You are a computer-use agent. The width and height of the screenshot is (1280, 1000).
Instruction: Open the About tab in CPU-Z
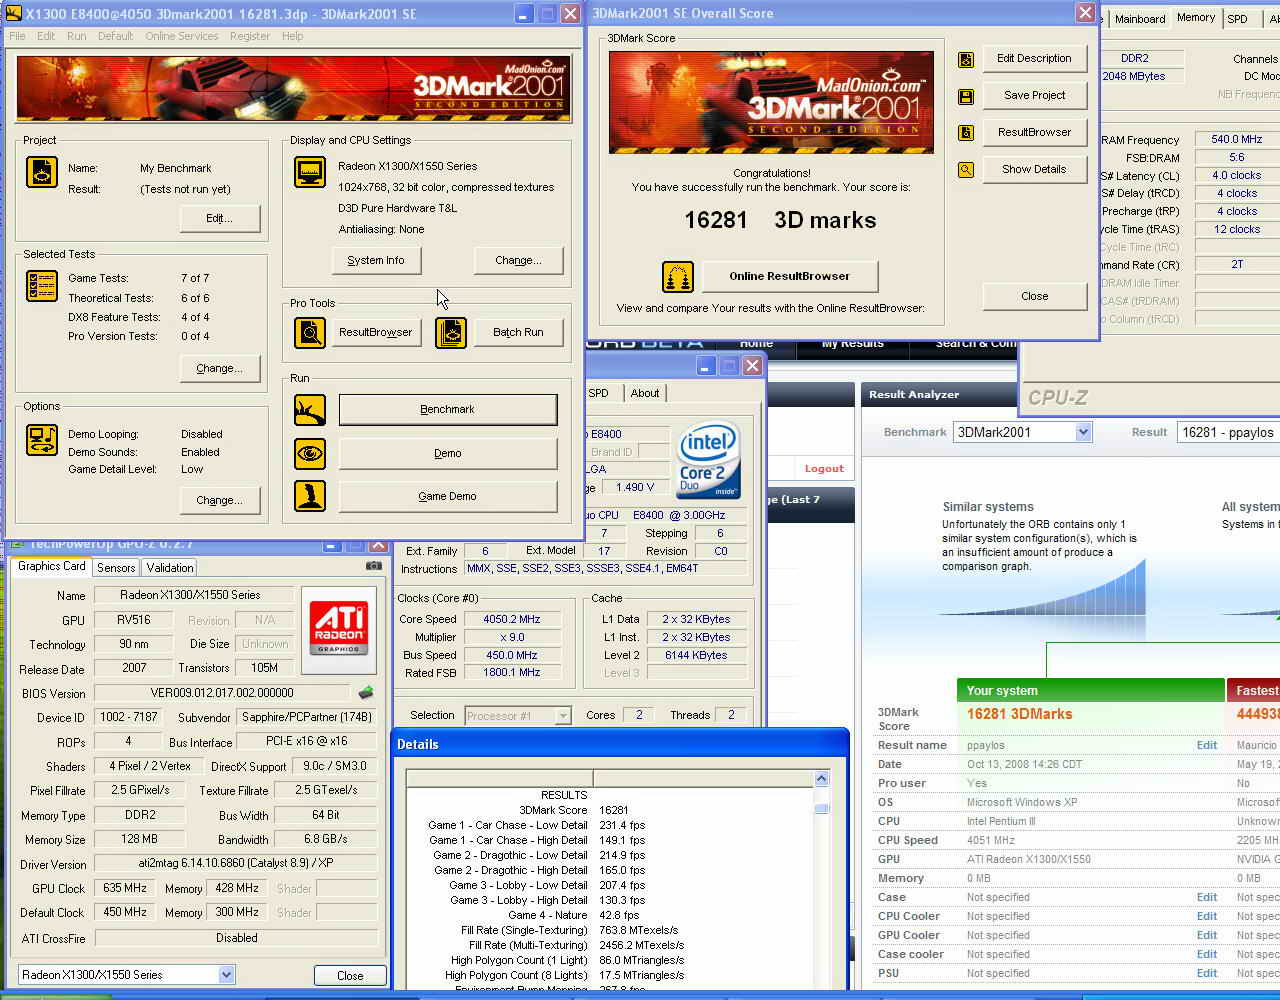[x=645, y=393]
